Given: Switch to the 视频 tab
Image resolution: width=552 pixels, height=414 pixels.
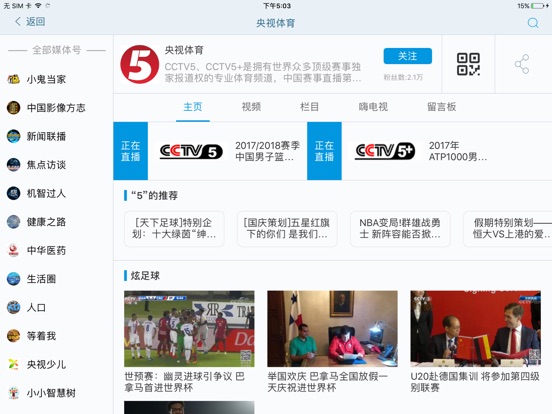Looking at the screenshot, I should pyautogui.click(x=251, y=107).
